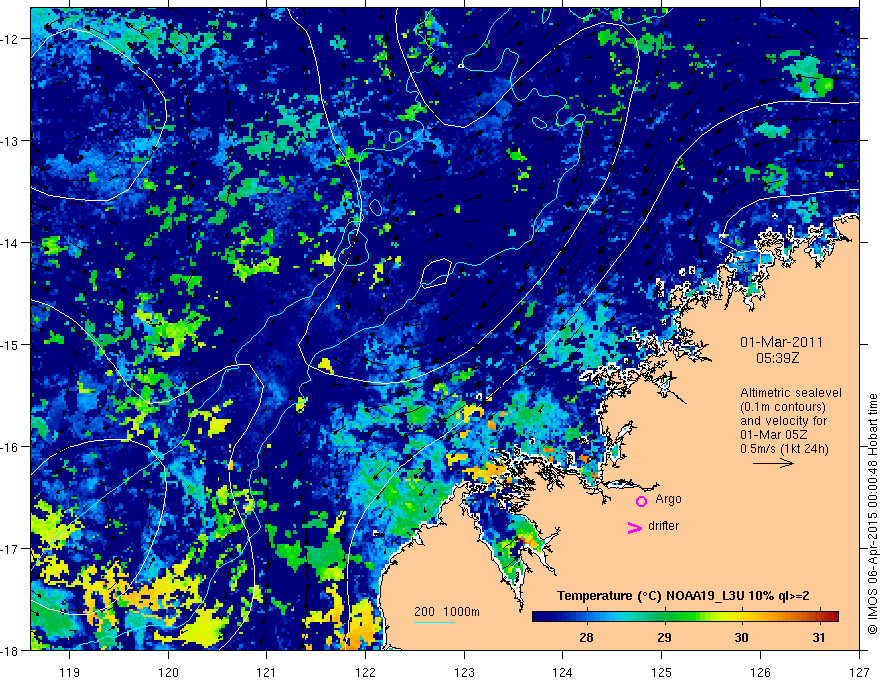Click the '01-Mar 05Z' legend line
Image resolution: width=880 pixels, height=680 pixels.
[x=775, y=435]
